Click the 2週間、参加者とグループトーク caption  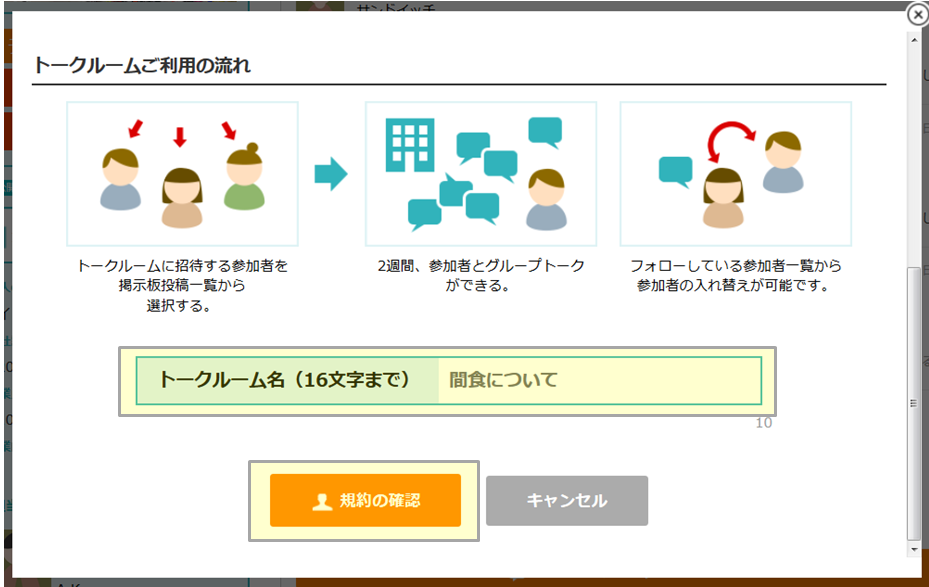[x=480, y=266]
